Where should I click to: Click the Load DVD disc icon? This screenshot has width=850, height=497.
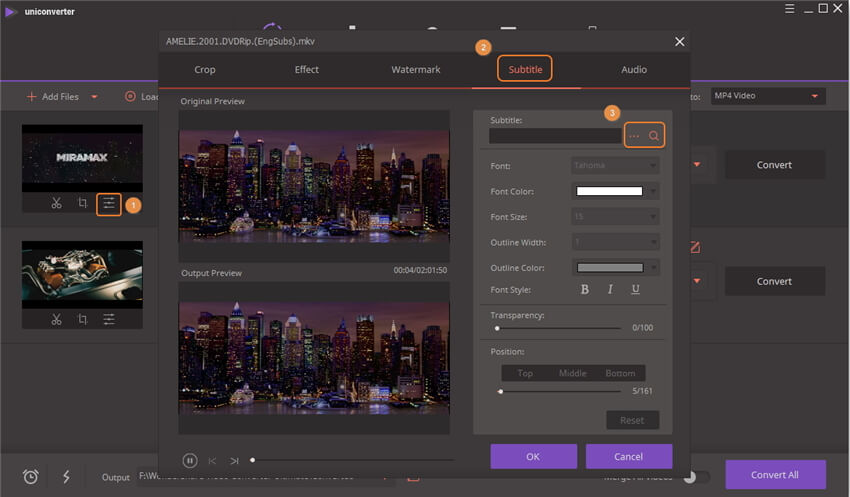[130, 96]
